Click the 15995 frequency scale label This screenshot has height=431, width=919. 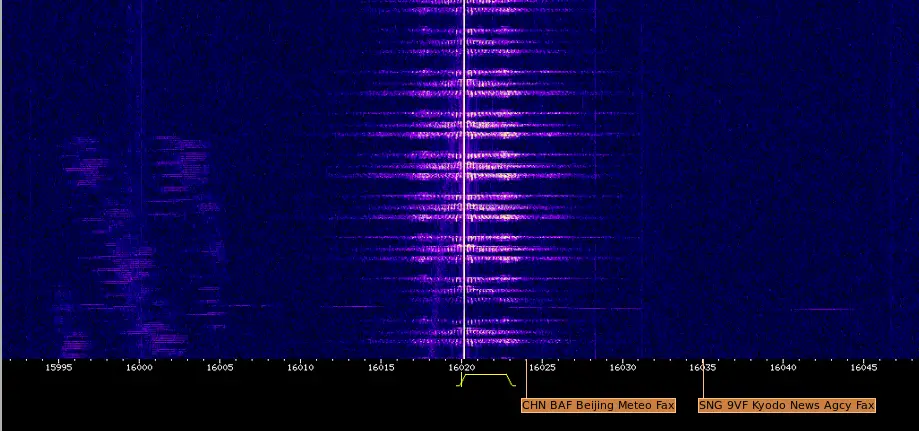click(59, 368)
